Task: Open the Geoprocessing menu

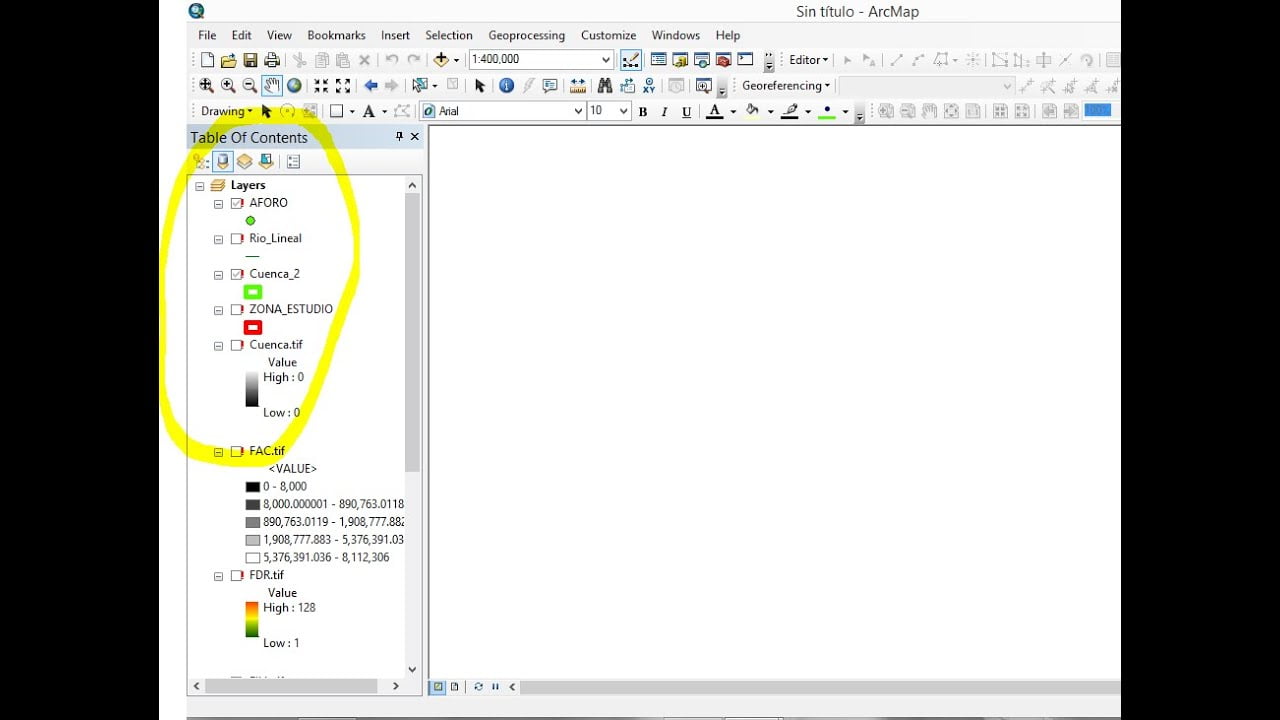Action: coord(526,35)
